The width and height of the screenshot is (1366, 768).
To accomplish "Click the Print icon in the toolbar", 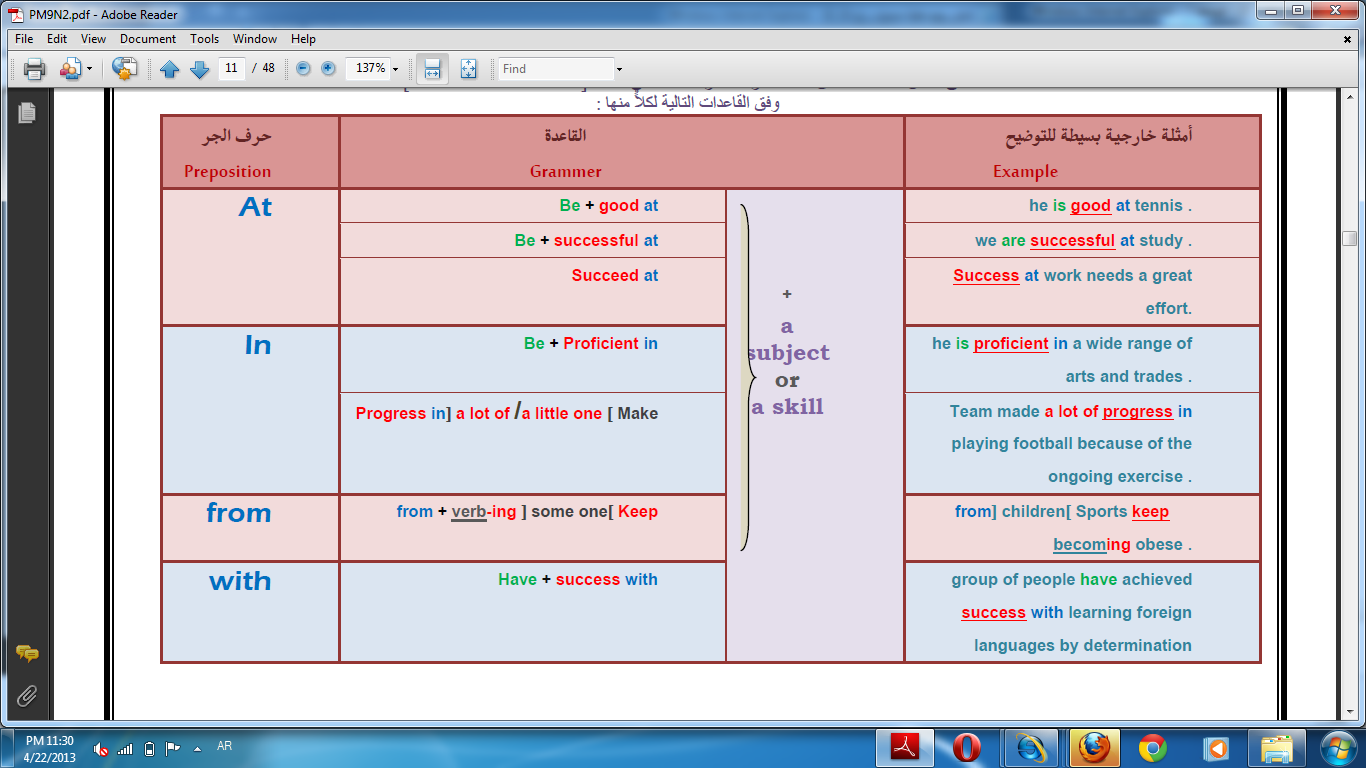I will pyautogui.click(x=35, y=69).
